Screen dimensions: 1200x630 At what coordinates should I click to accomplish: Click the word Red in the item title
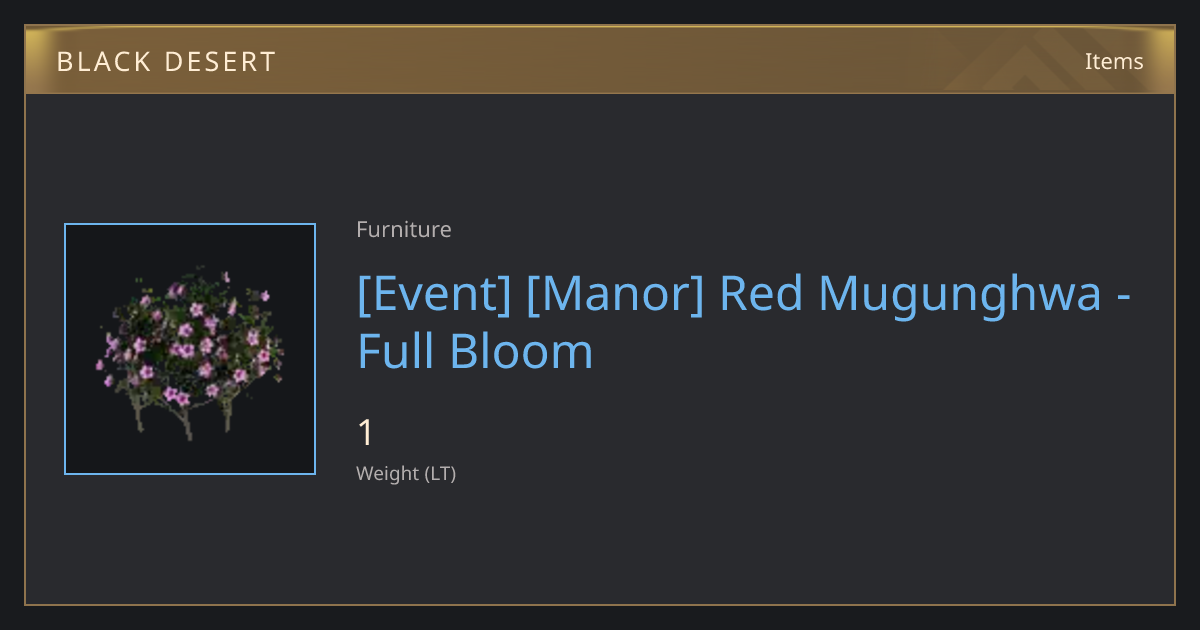[762, 293]
